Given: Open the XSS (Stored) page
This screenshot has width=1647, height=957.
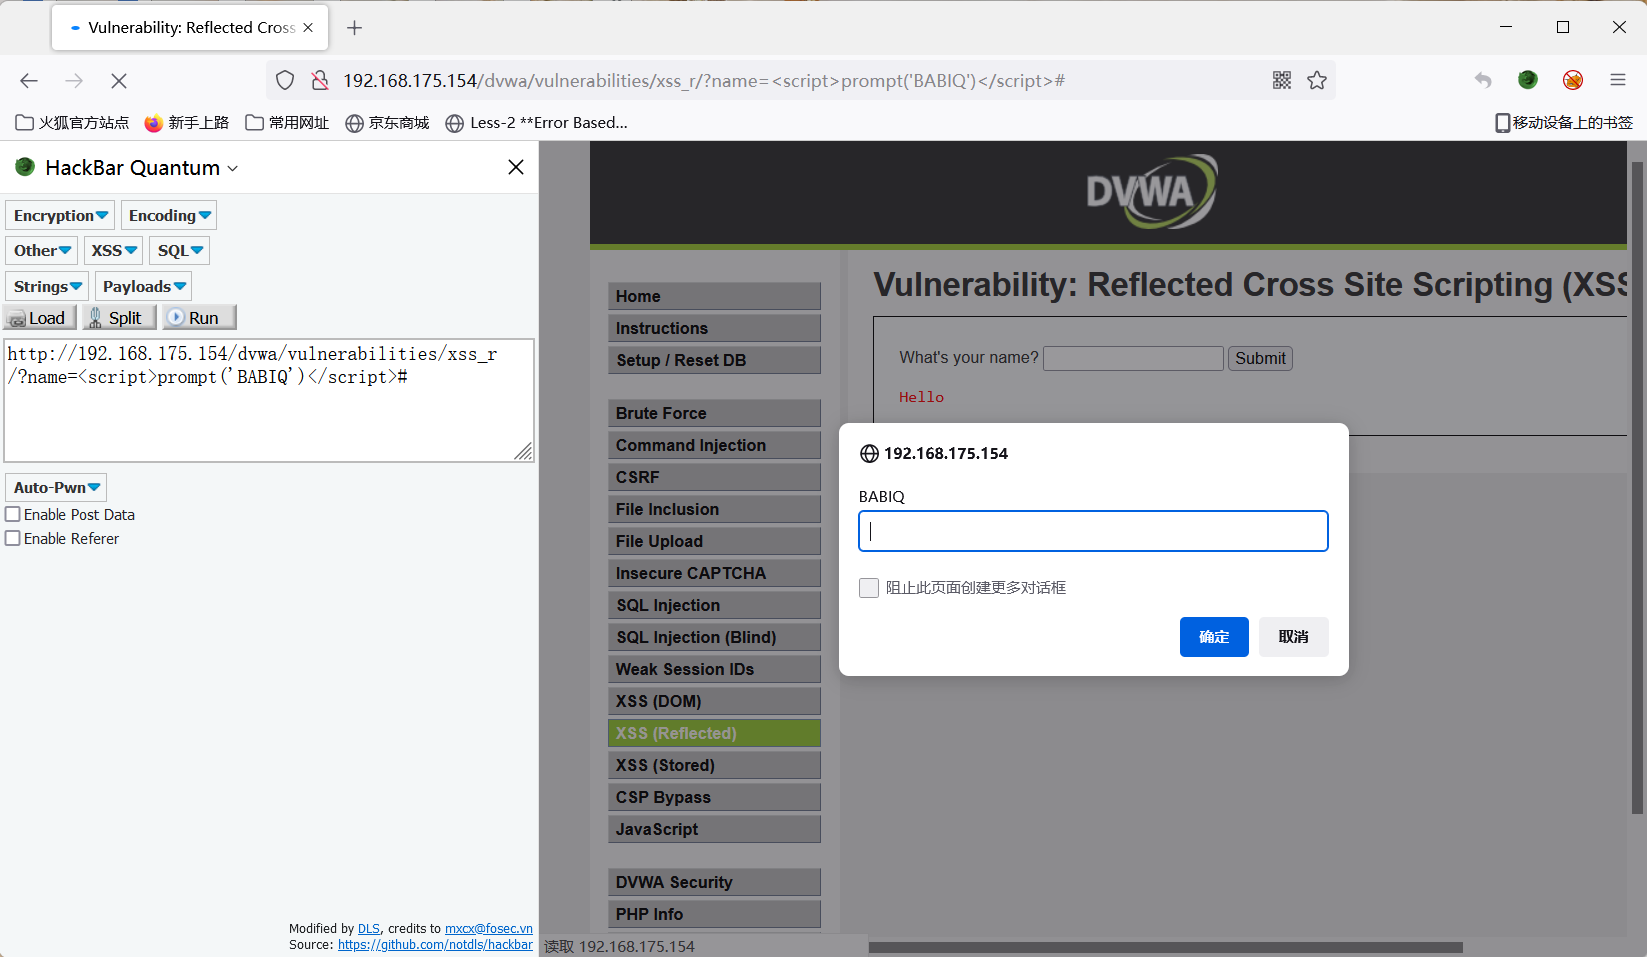Looking at the screenshot, I should coord(714,765).
